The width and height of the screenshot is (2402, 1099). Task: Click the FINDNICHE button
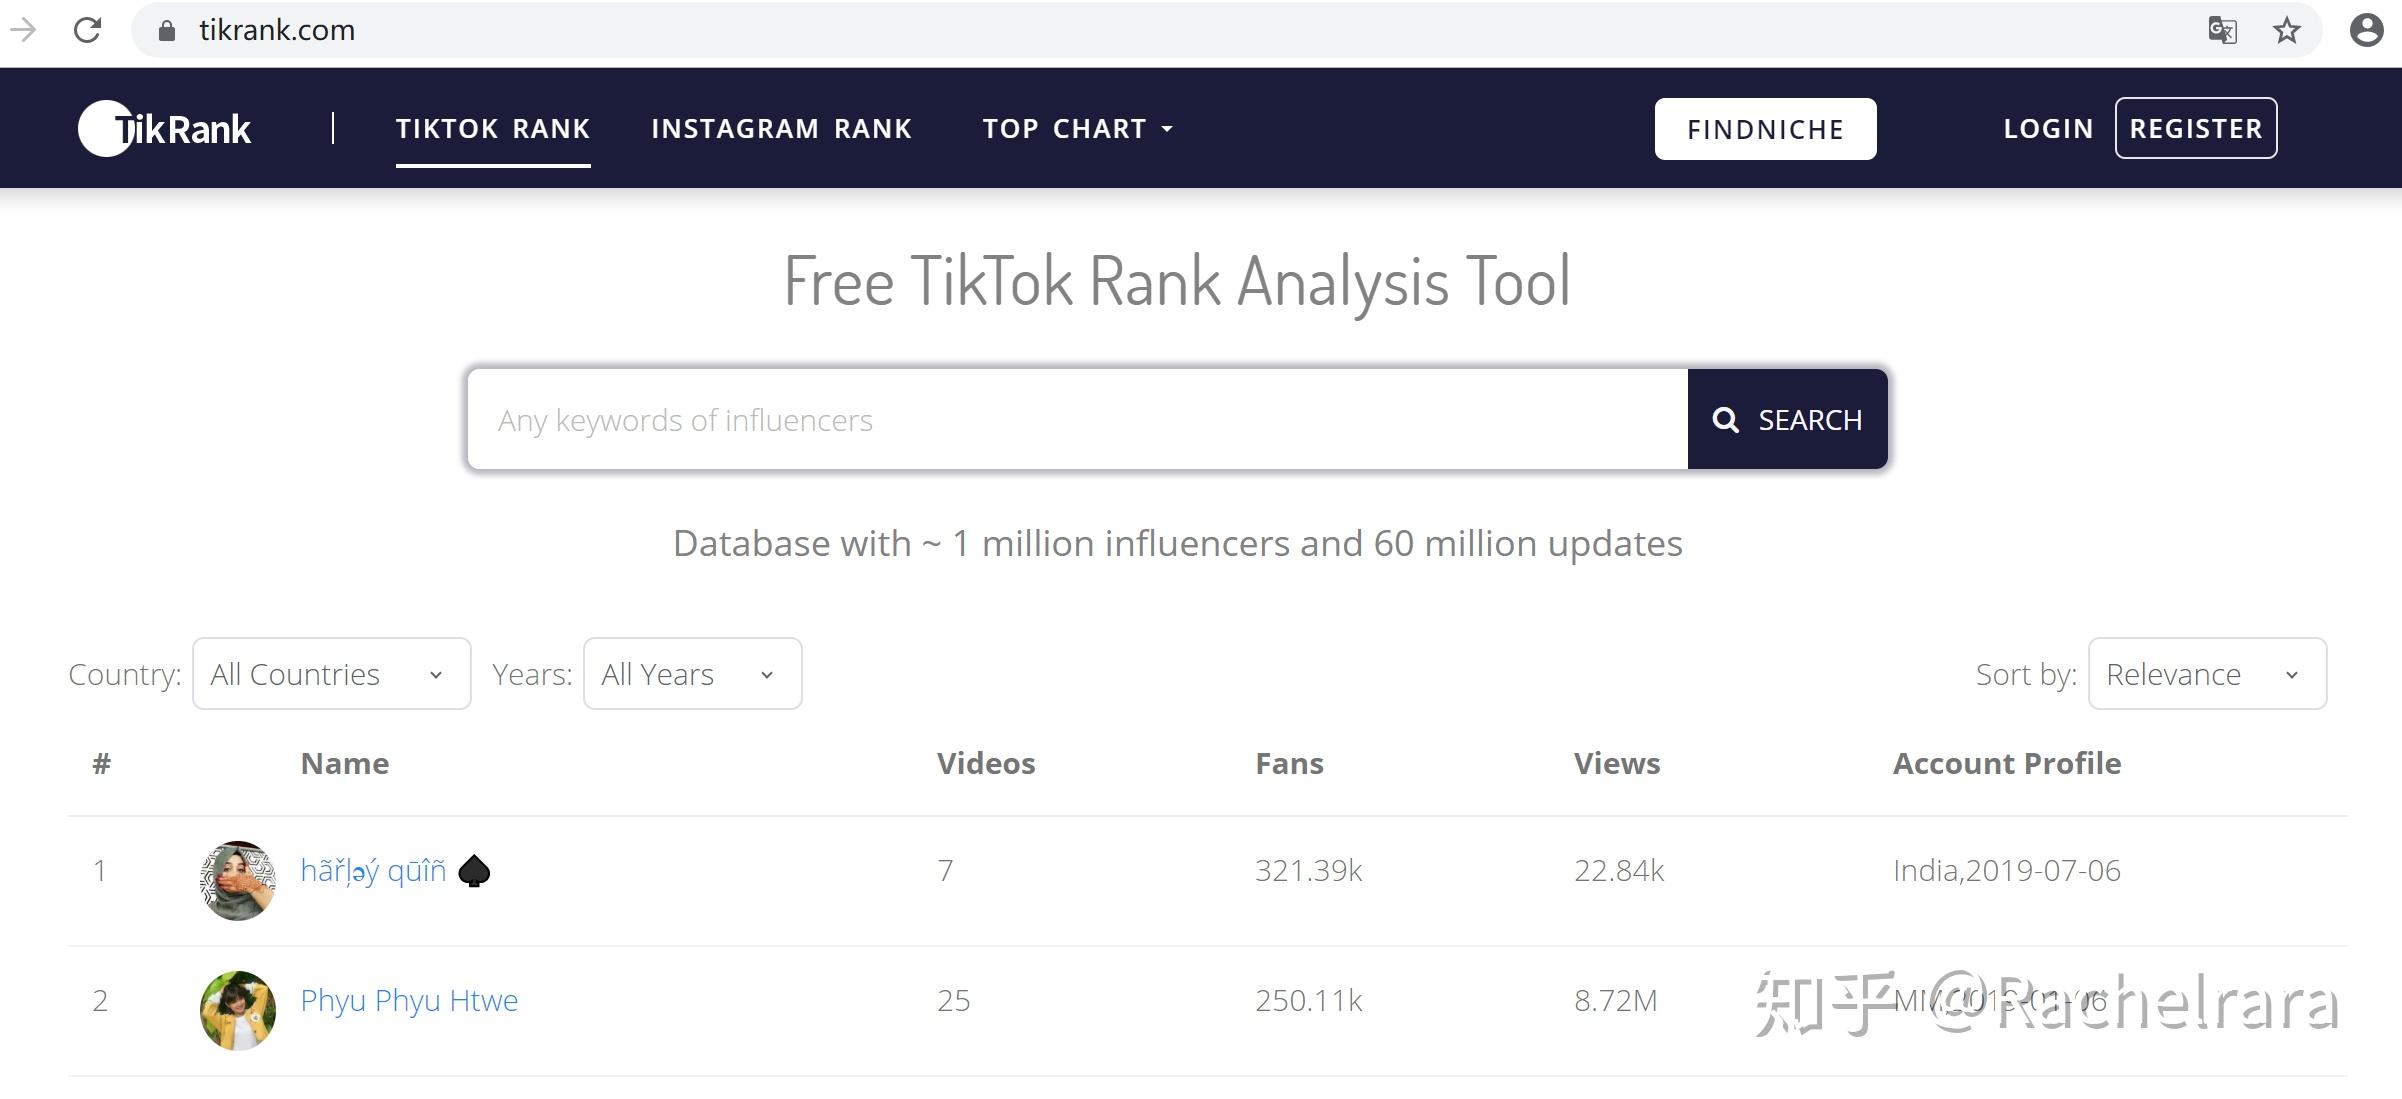[1766, 129]
